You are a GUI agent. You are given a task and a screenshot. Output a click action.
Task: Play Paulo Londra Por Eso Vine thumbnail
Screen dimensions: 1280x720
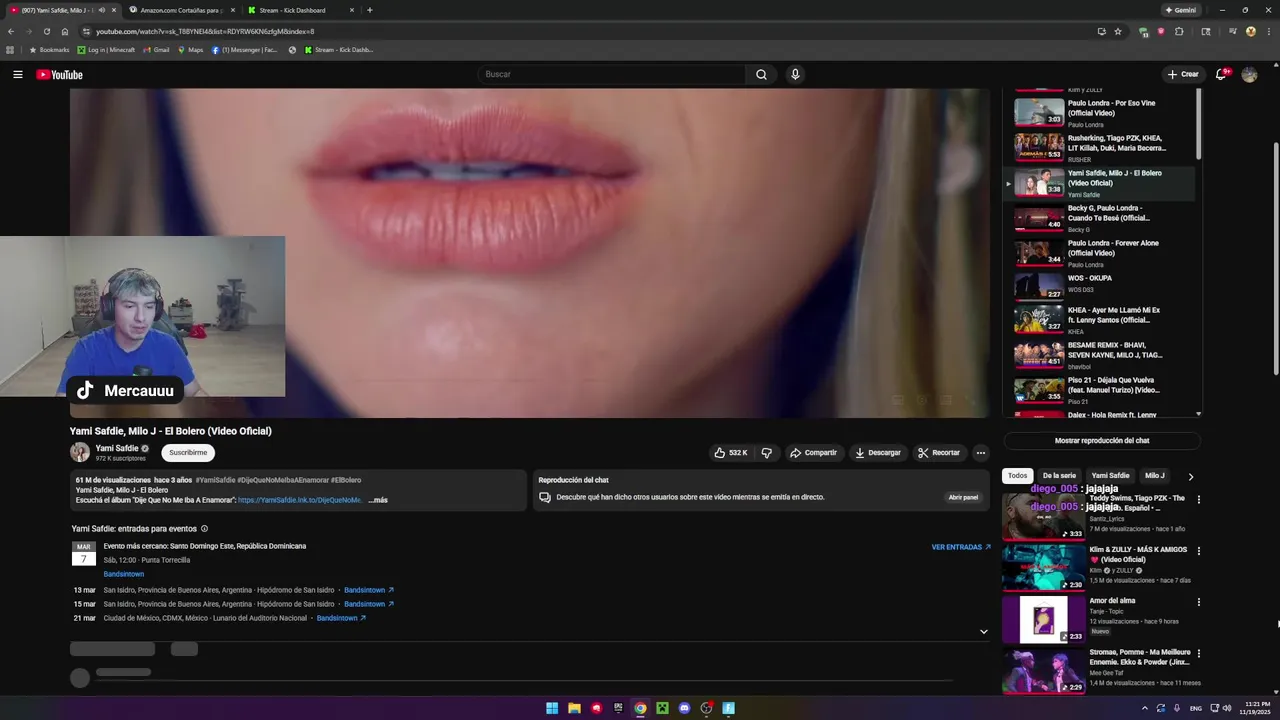pyautogui.click(x=1039, y=112)
